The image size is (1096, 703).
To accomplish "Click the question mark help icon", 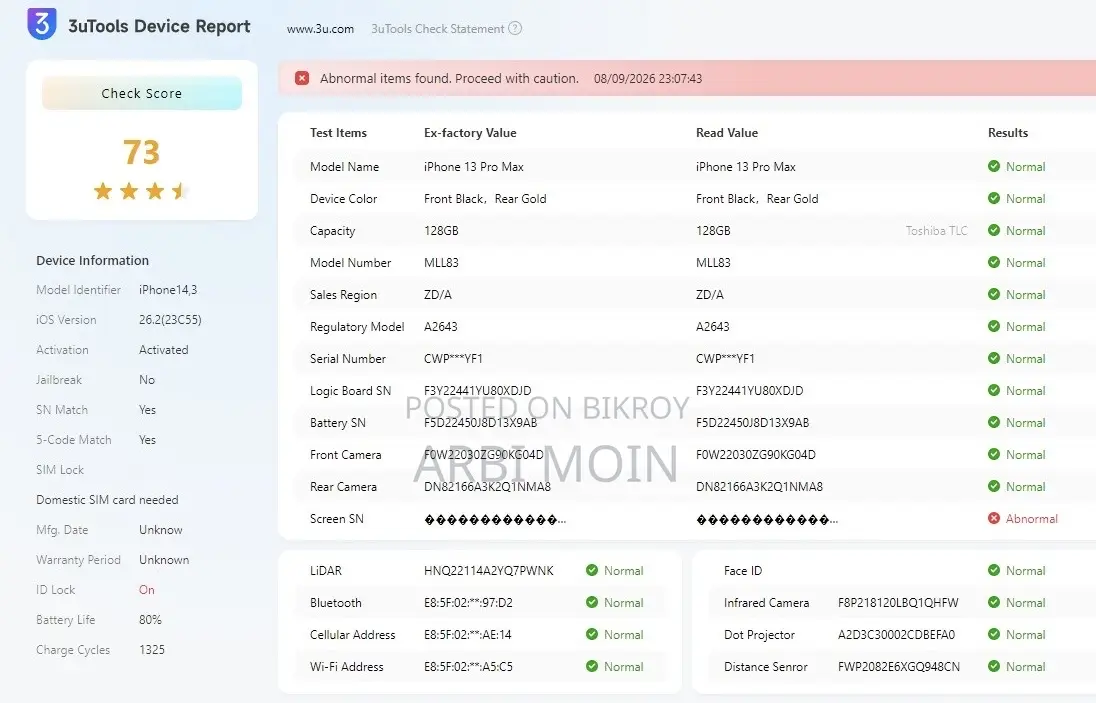I will 515,29.
